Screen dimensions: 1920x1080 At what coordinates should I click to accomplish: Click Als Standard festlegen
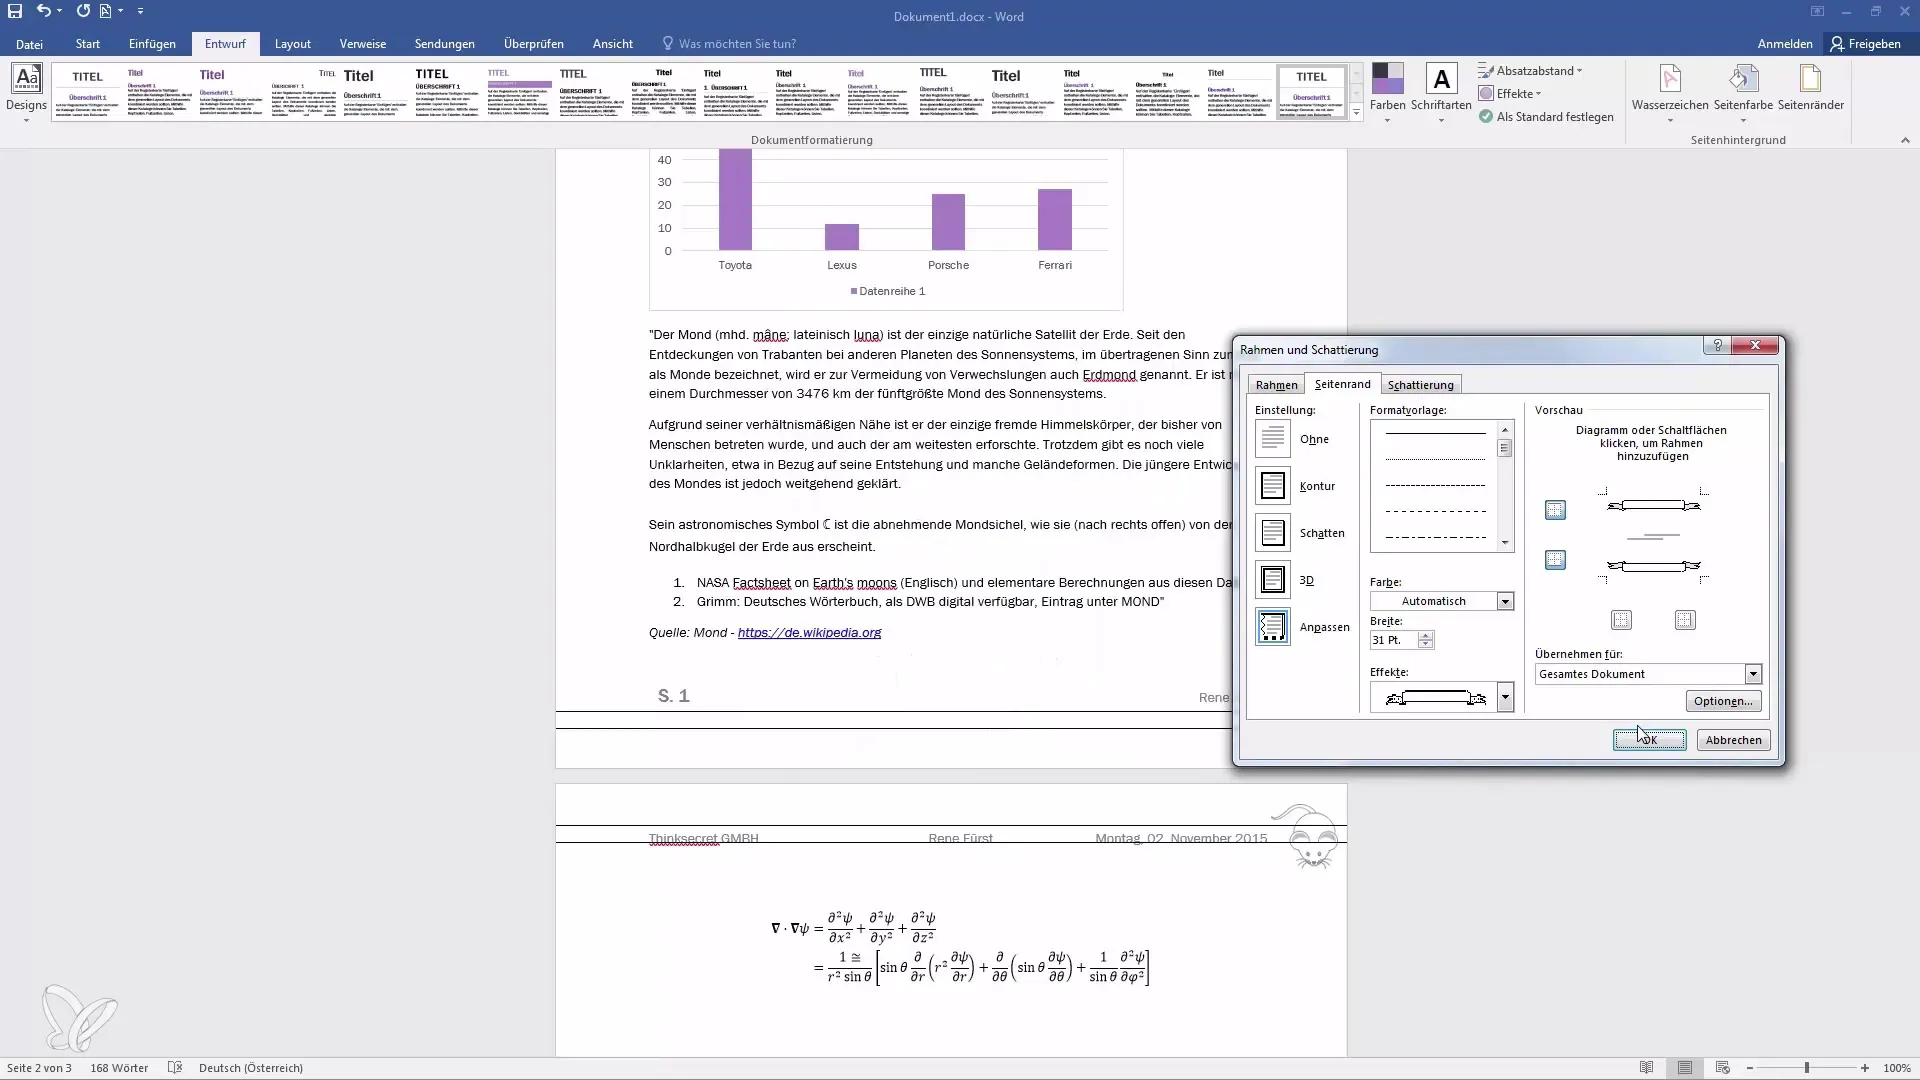(x=1547, y=117)
